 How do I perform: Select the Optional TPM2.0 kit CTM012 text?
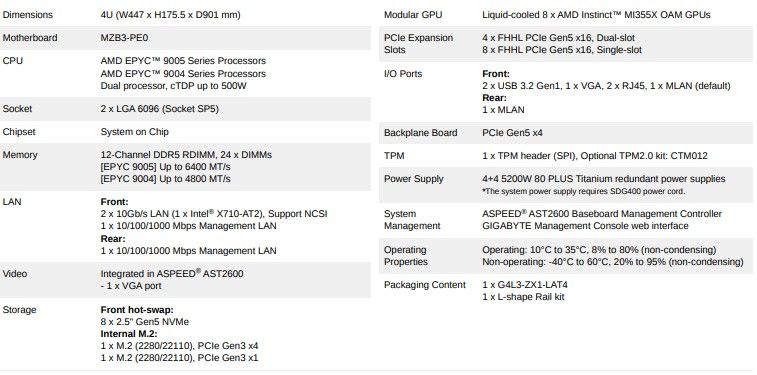(x=644, y=156)
